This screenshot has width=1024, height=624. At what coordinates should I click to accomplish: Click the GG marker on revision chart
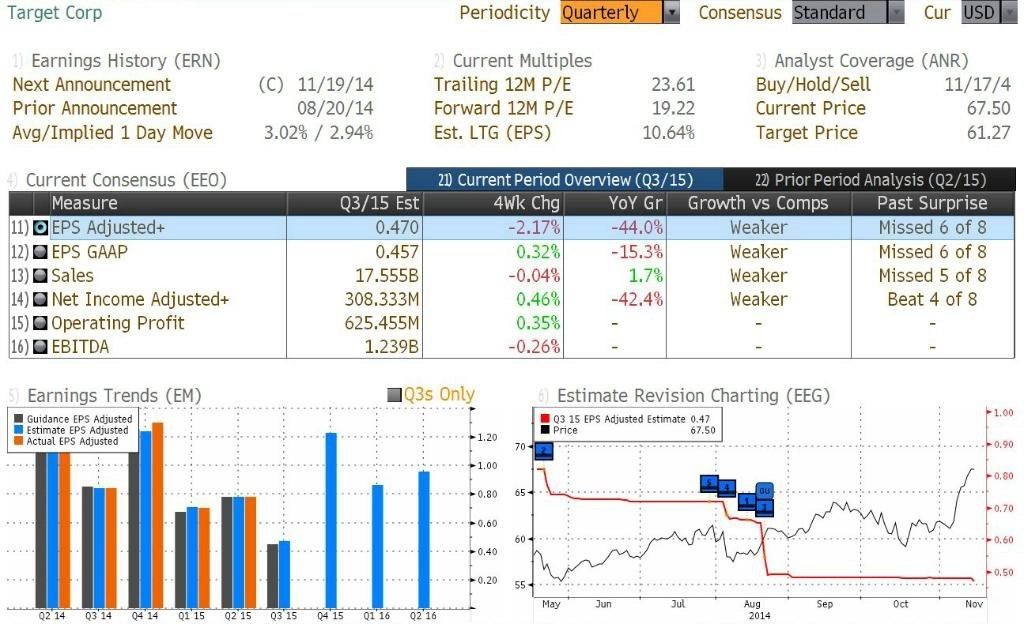pyautogui.click(x=765, y=490)
